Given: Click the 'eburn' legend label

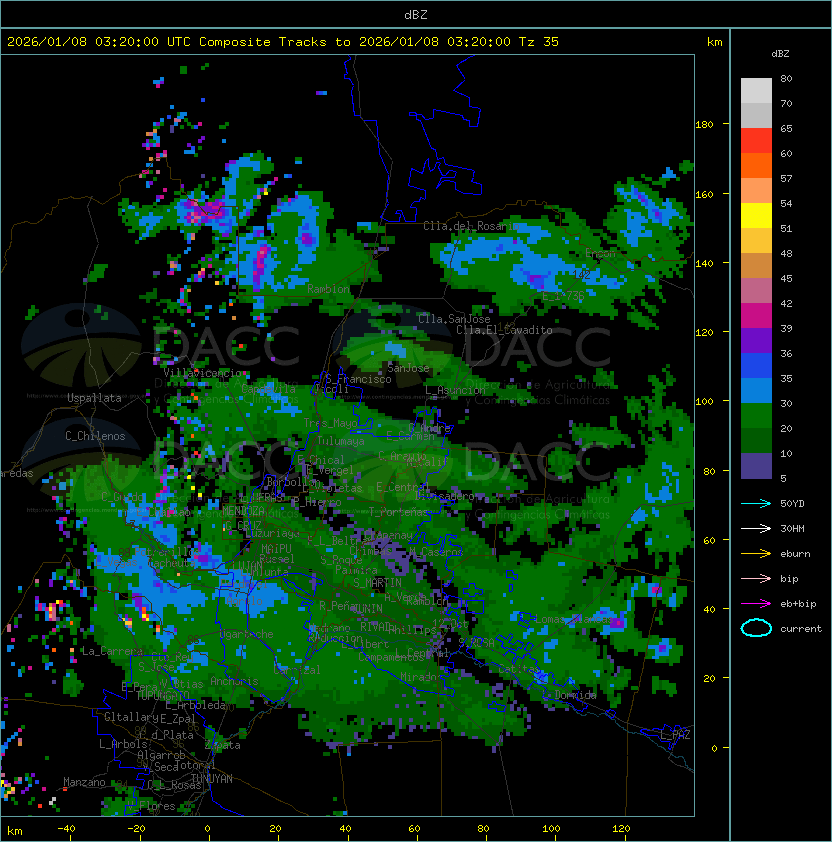Looking at the screenshot, I should tap(795, 554).
